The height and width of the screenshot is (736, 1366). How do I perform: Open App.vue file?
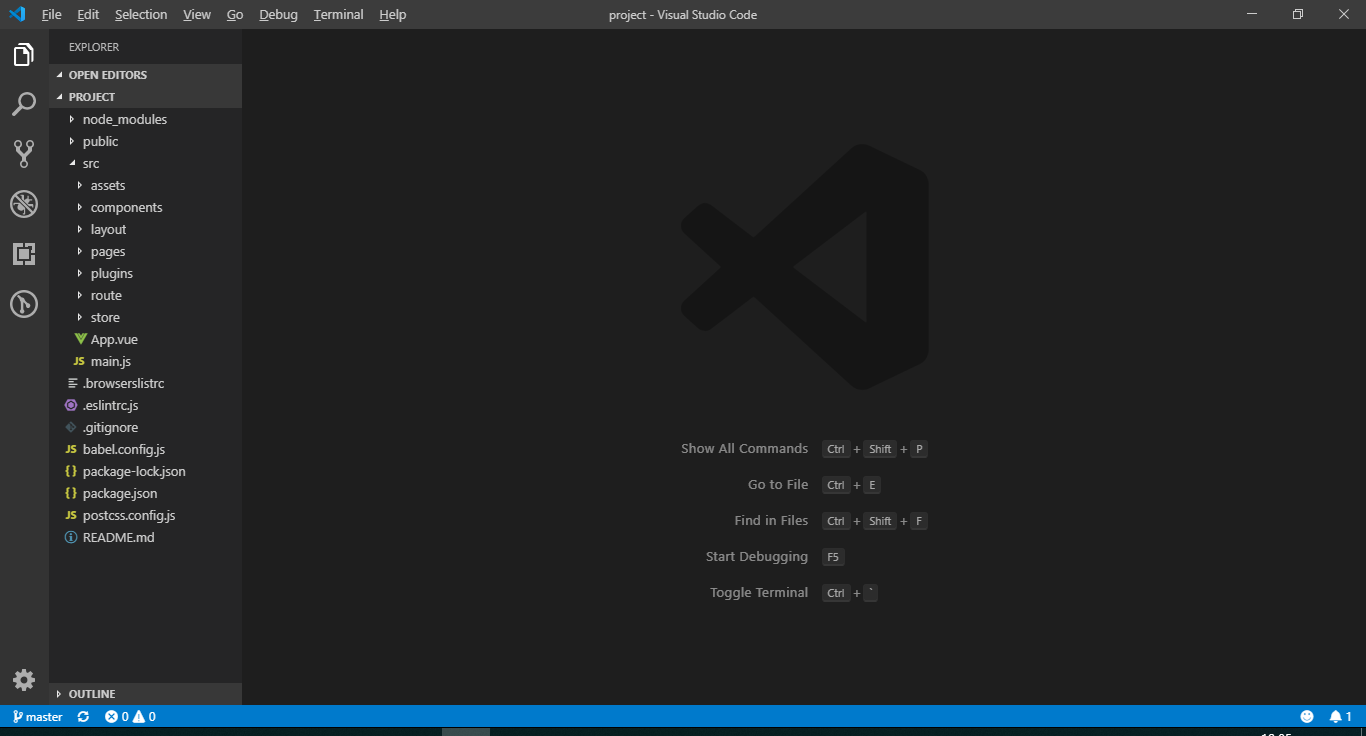coord(145,339)
